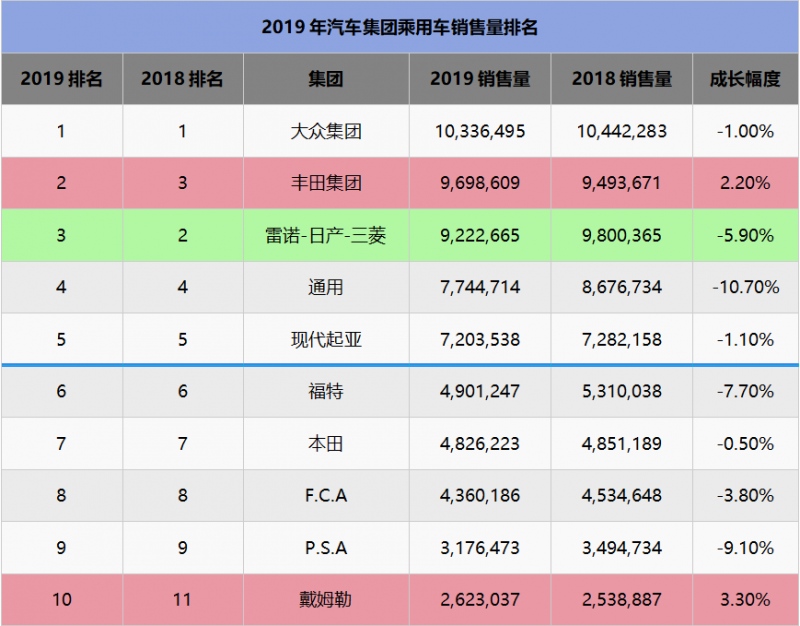Click the growth value "-7.70%"
This screenshot has height=626, width=800.
tap(745, 391)
